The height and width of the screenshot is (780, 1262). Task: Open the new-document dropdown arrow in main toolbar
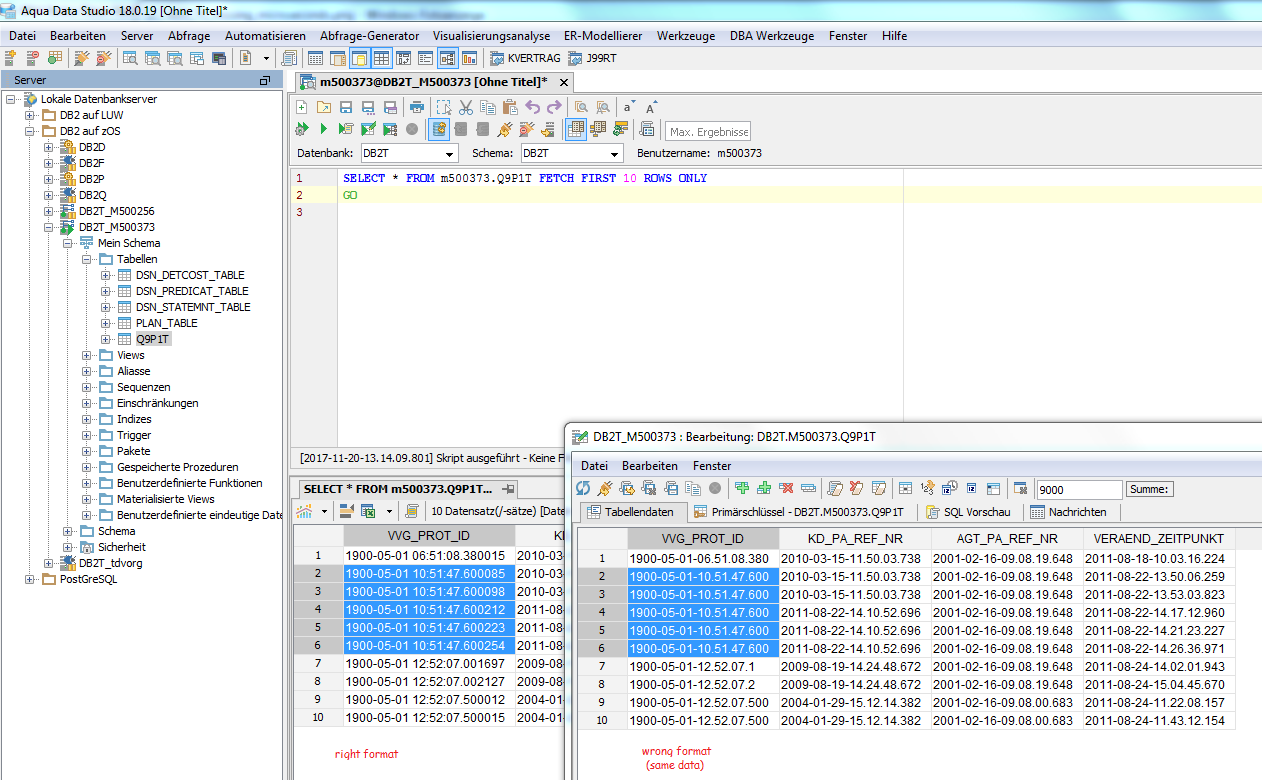[266, 58]
